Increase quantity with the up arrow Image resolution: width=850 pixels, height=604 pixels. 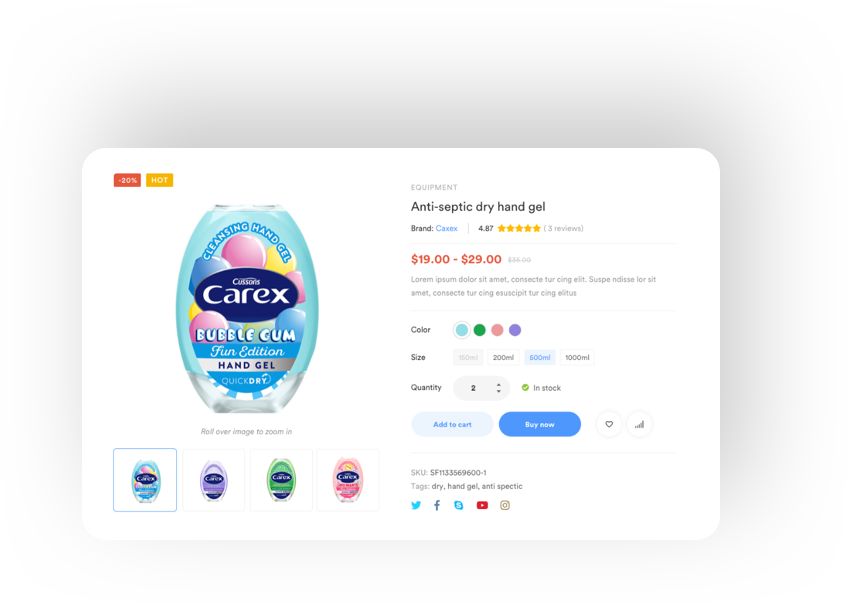[499, 384]
